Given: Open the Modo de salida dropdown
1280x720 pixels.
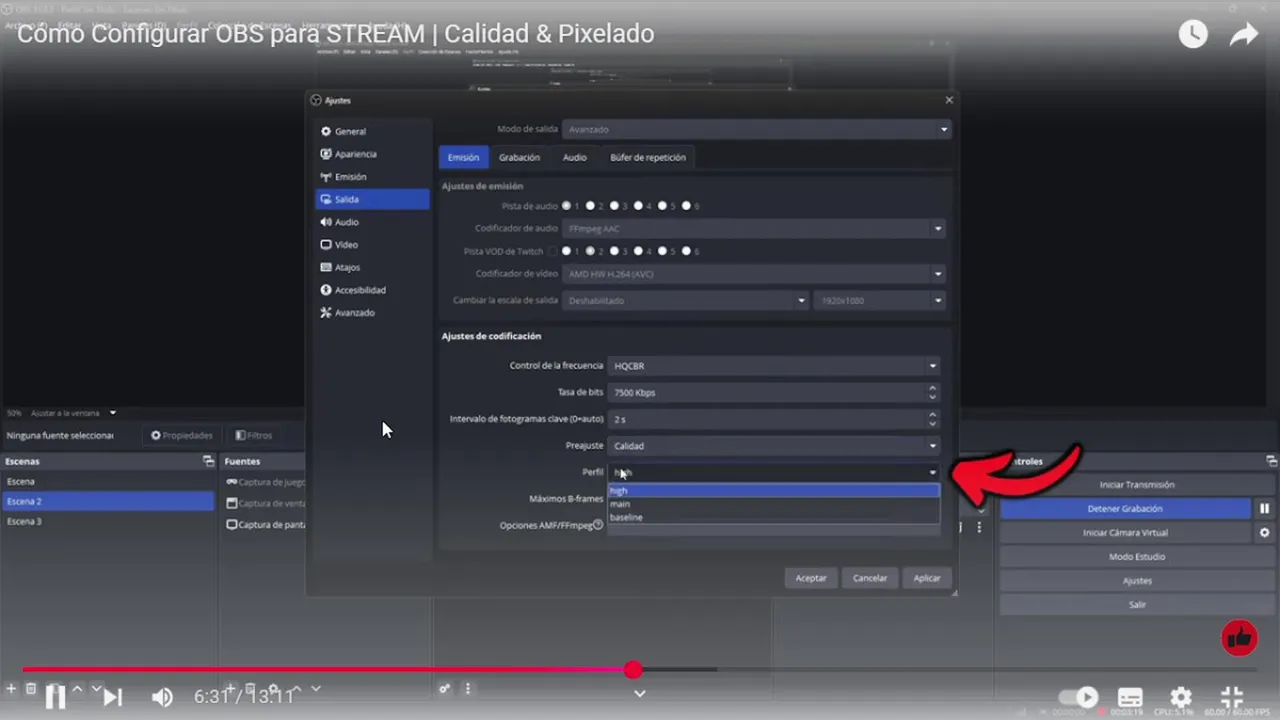Looking at the screenshot, I should [x=756, y=129].
